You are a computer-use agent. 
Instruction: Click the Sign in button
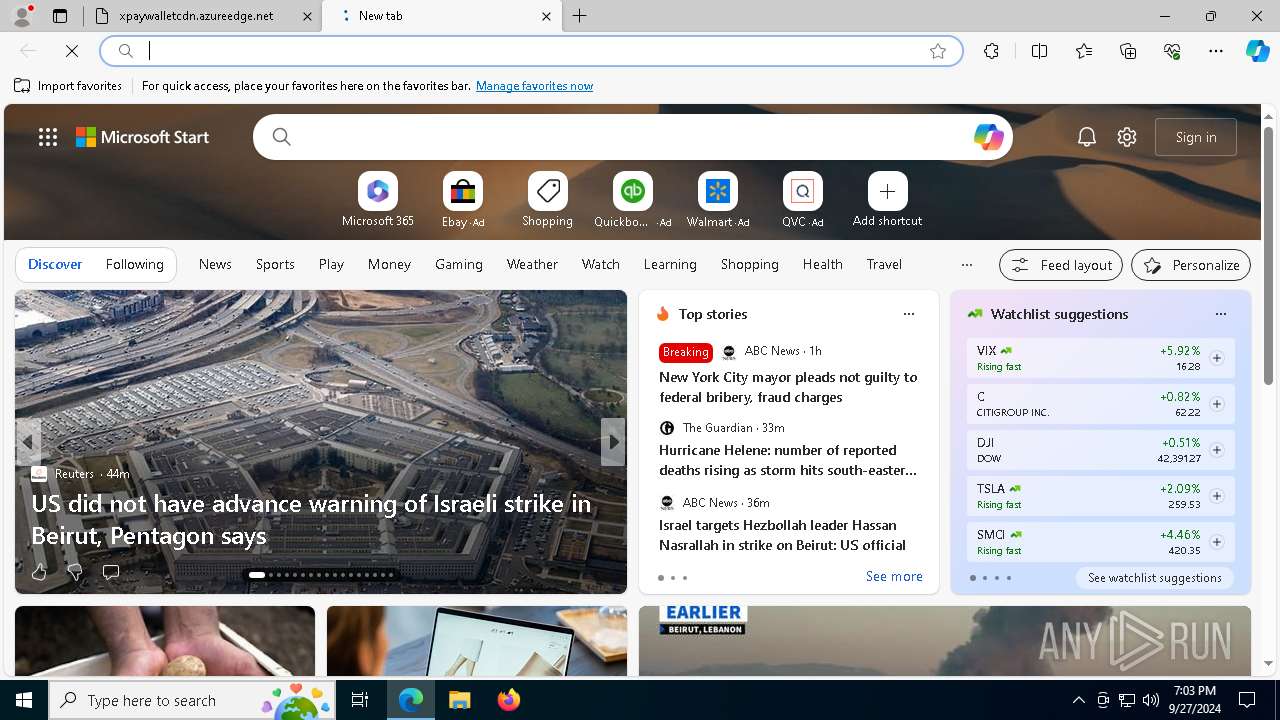pos(1196,137)
